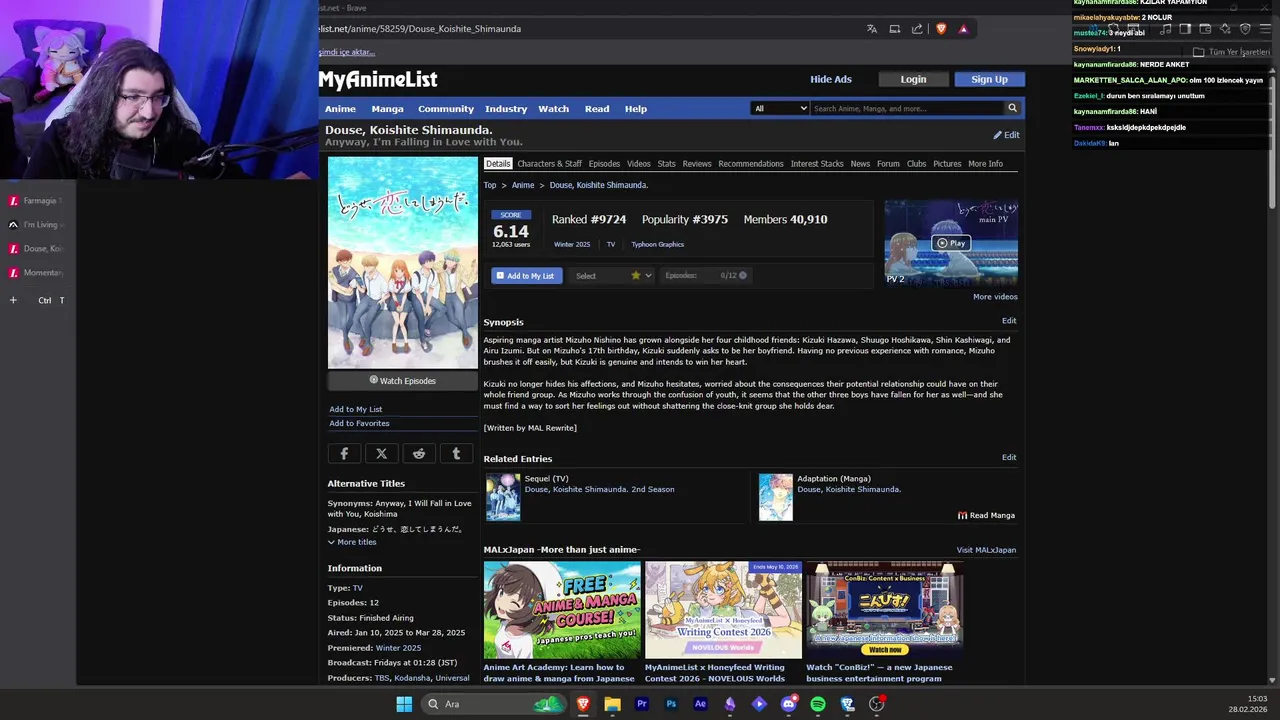Viewport: 1280px width, 720px height.
Task: Open Discord from the taskbar
Action: pyautogui.click(x=788, y=704)
